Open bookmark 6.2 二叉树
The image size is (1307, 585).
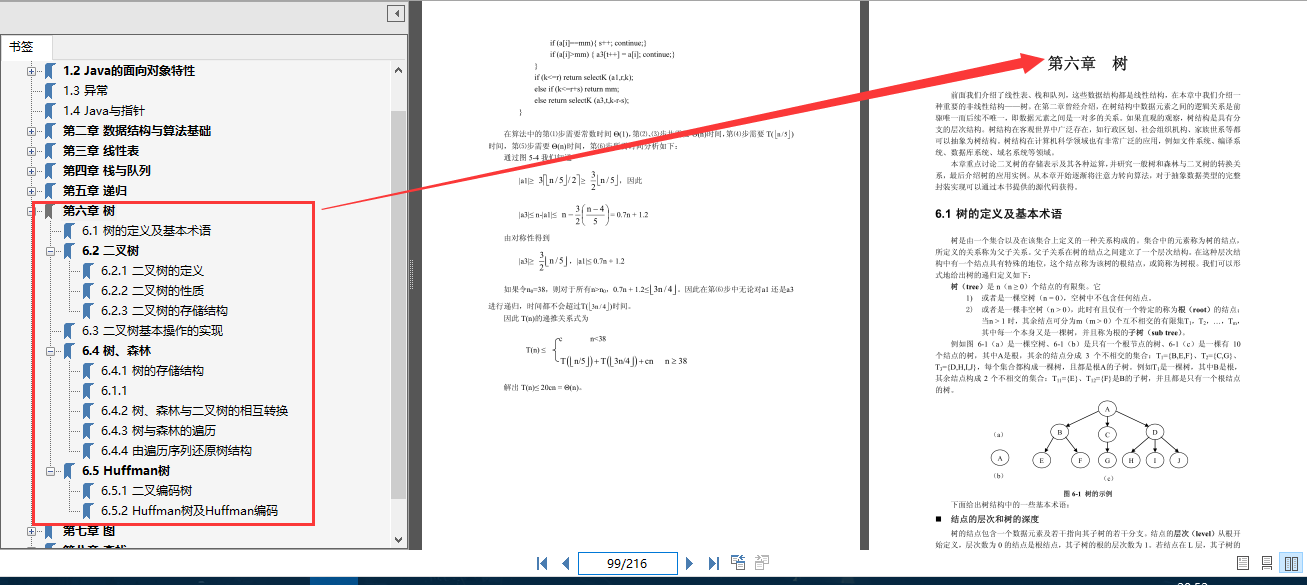[110, 251]
